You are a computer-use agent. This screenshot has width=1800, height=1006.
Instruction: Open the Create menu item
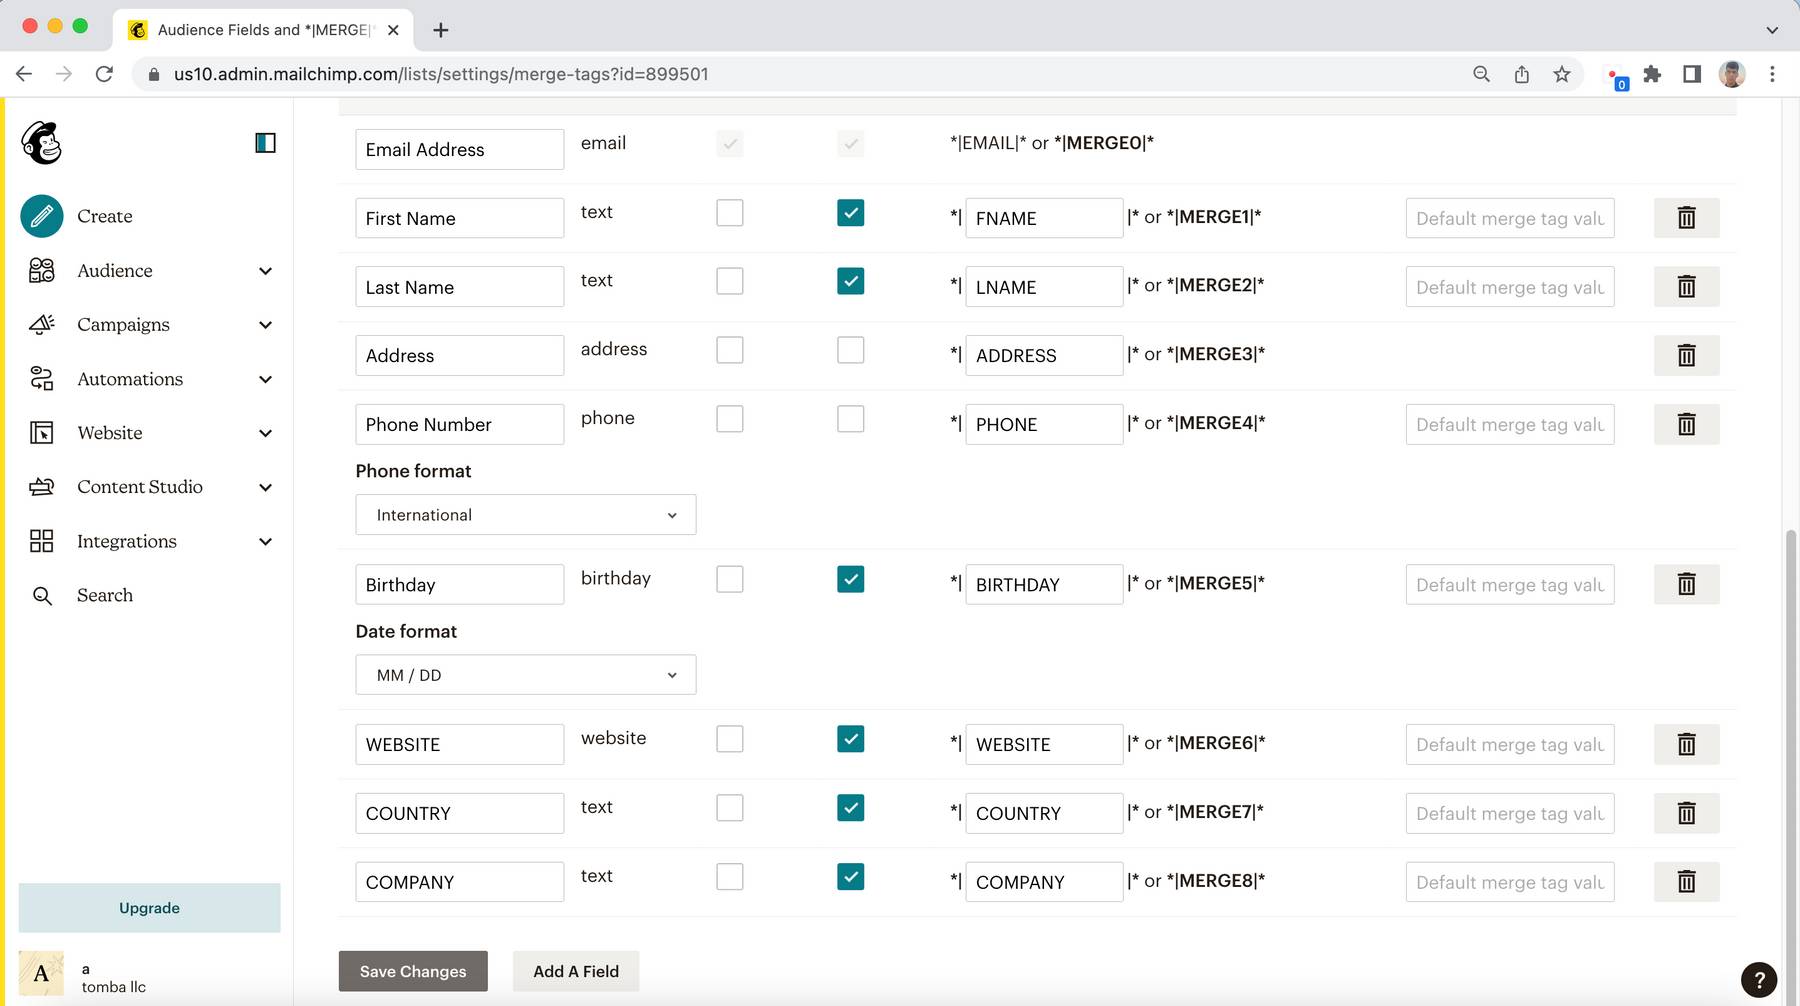(x=105, y=216)
